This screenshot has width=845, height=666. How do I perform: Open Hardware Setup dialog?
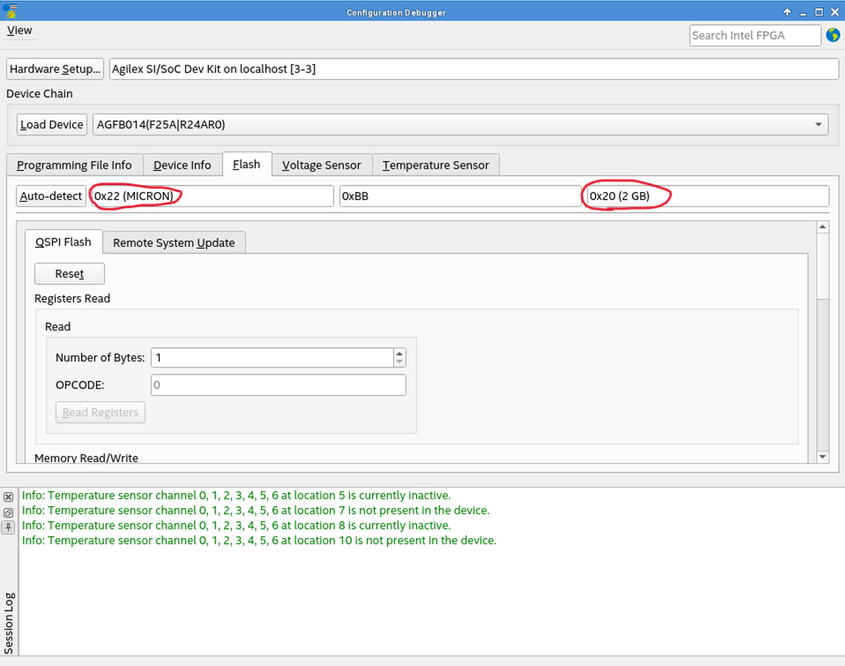(x=55, y=69)
